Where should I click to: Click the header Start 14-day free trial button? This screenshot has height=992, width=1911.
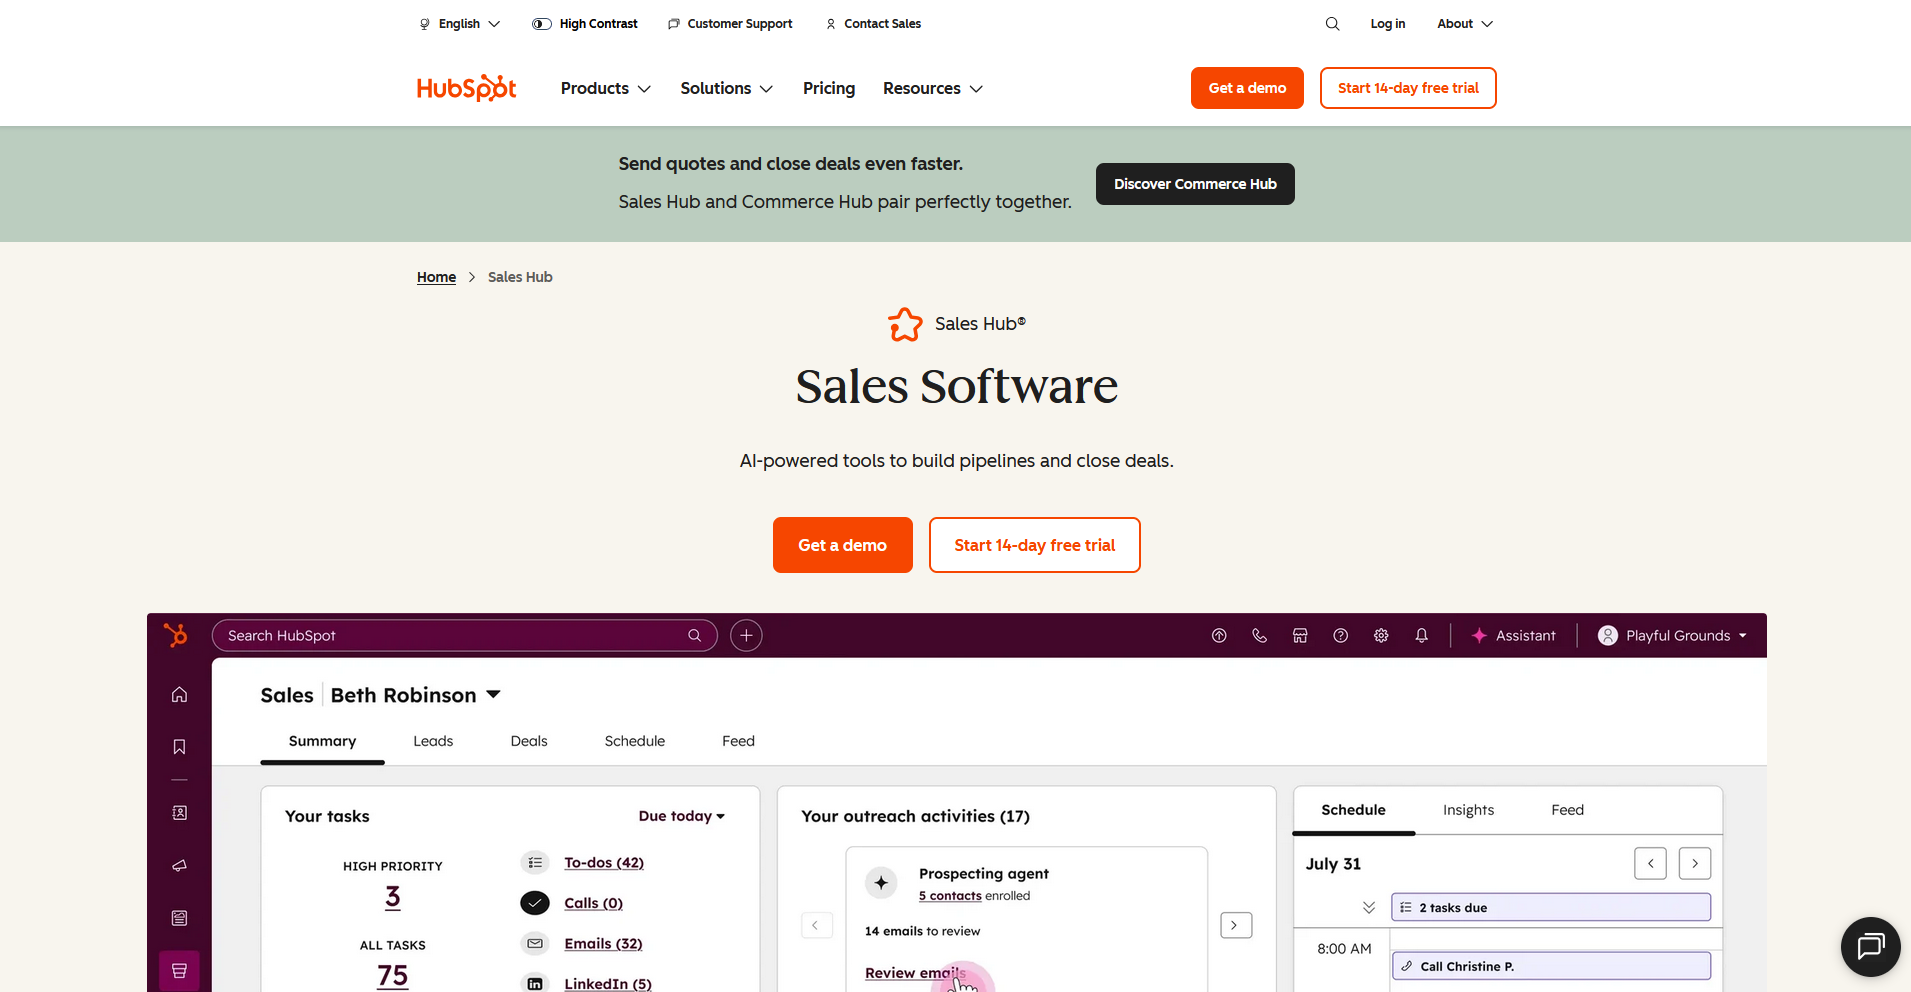(1408, 88)
